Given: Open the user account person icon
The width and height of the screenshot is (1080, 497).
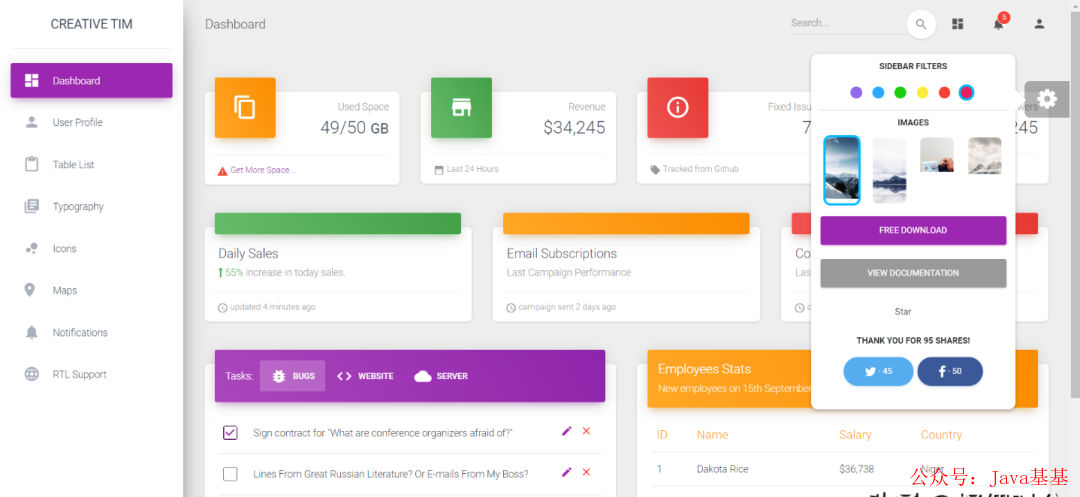Looking at the screenshot, I should [1039, 24].
